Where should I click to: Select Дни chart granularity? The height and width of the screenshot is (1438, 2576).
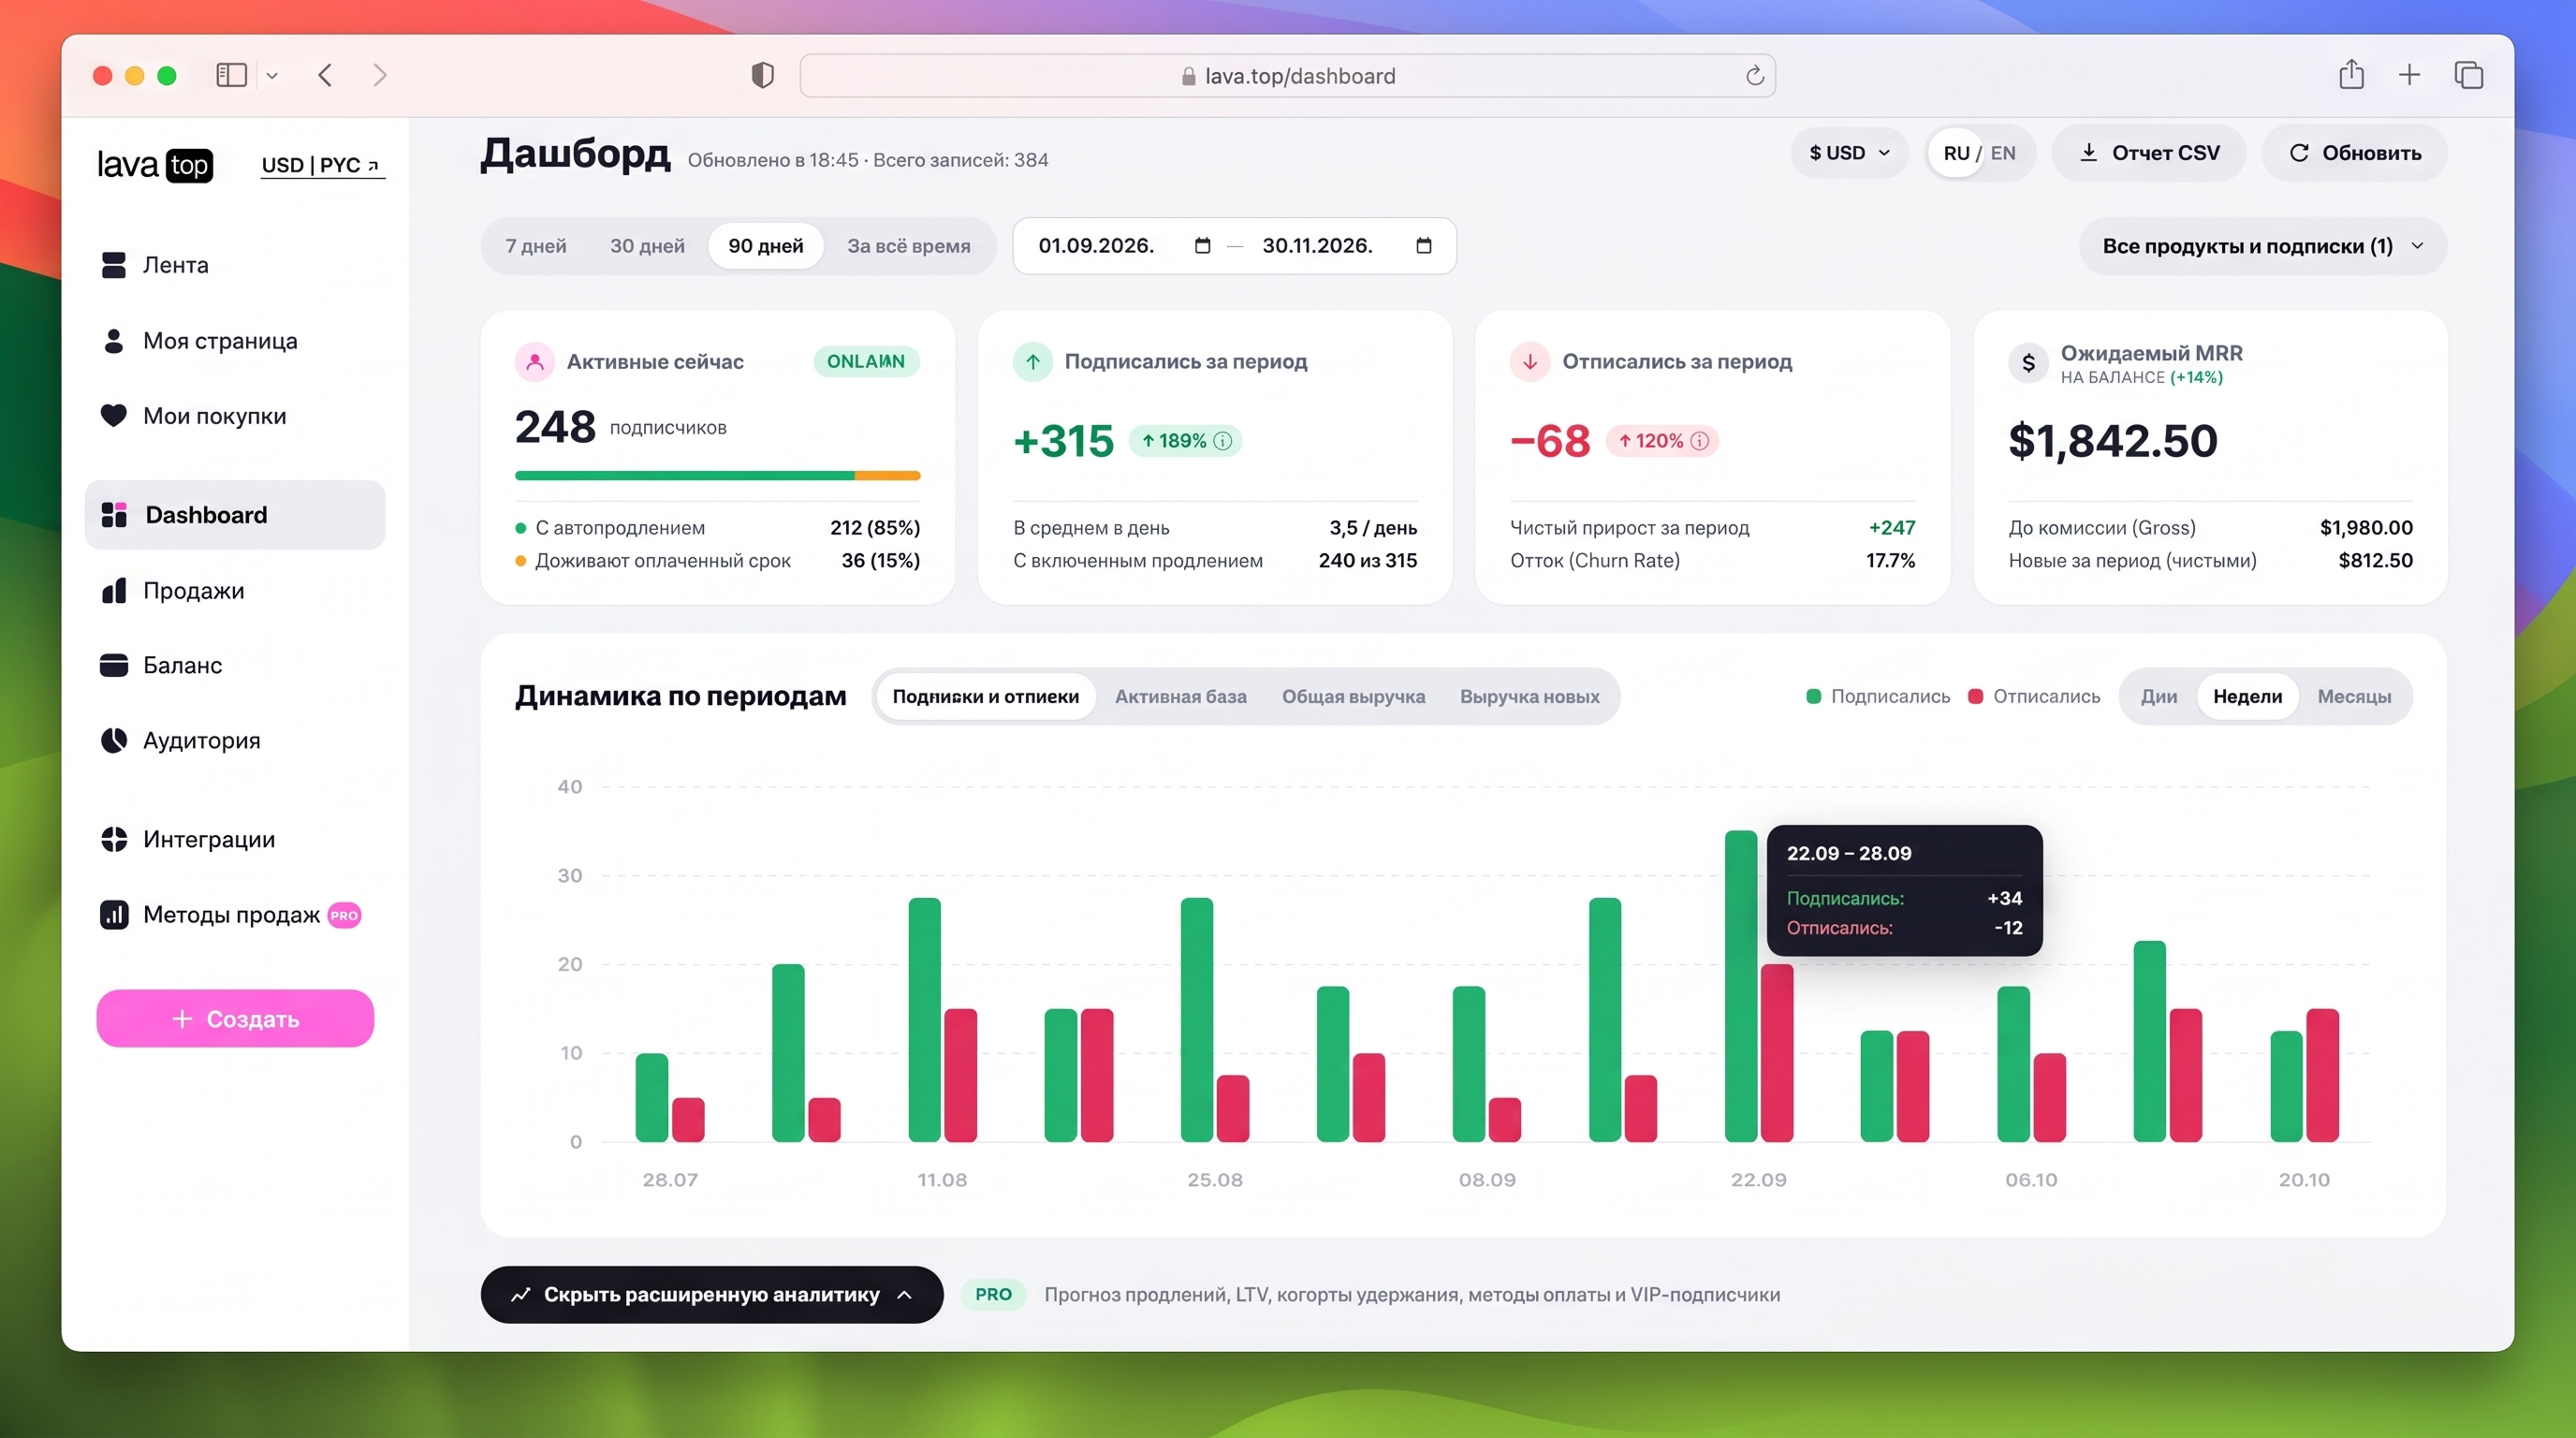pos(2159,697)
